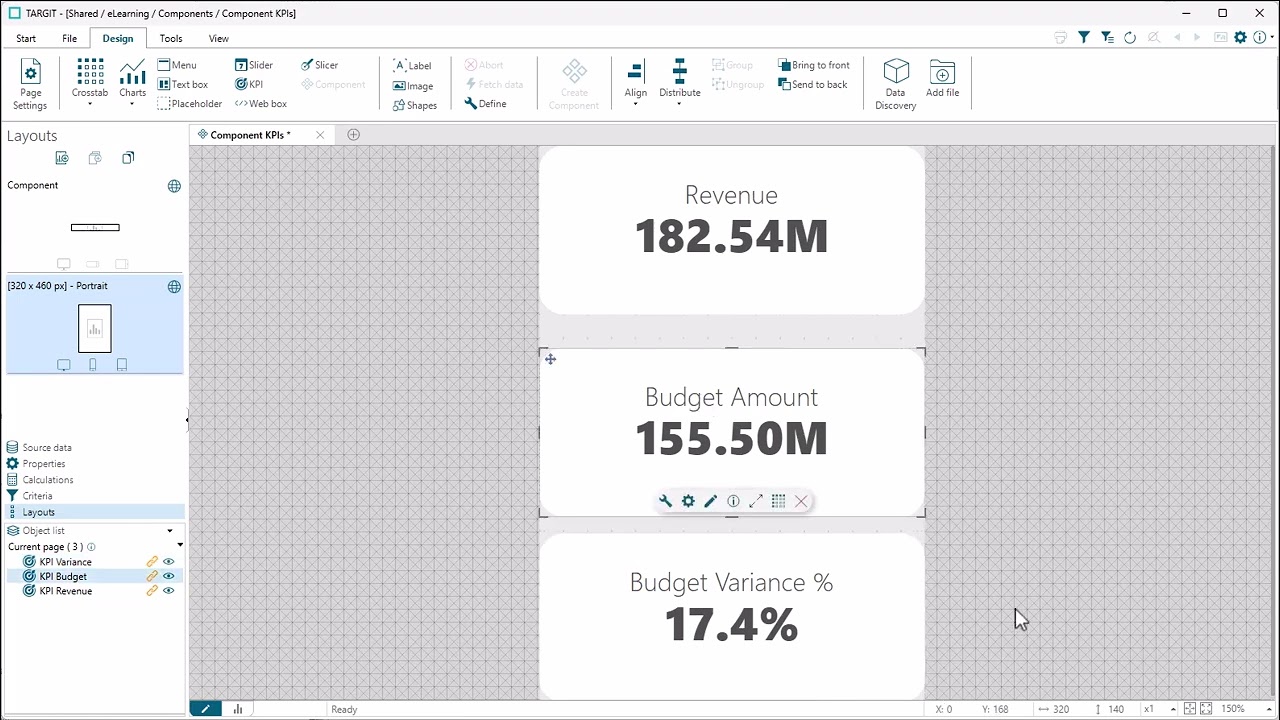This screenshot has width=1280, height=720.
Task: Click Bring to front
Action: point(814,65)
